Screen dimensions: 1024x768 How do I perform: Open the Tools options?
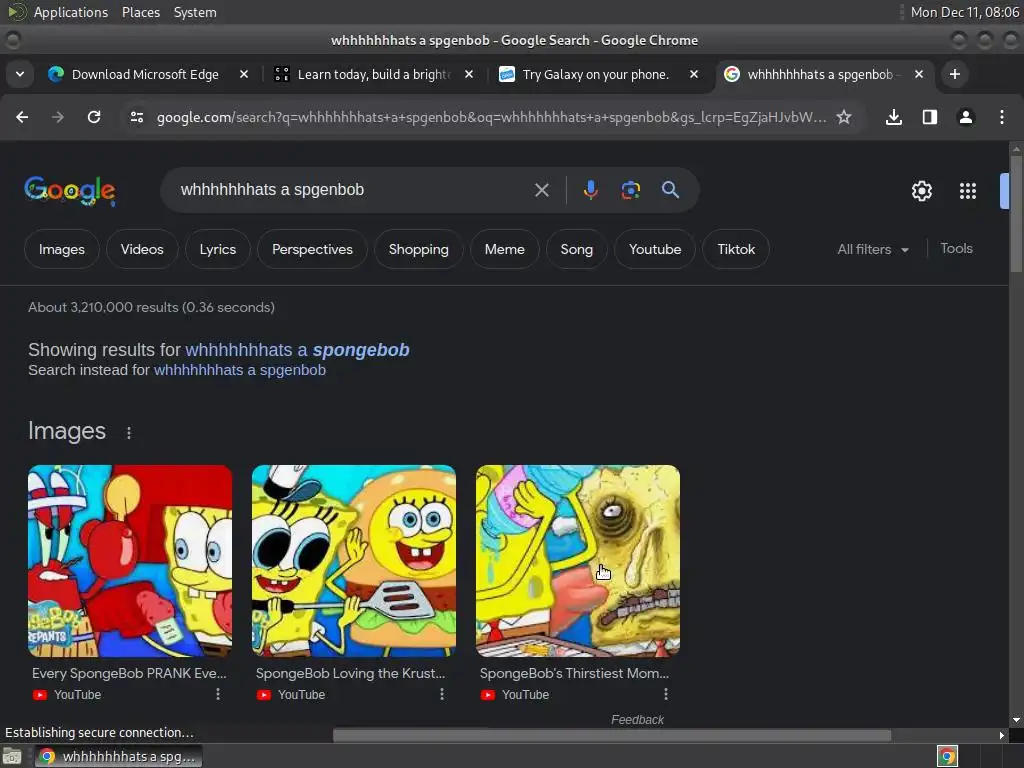click(956, 249)
